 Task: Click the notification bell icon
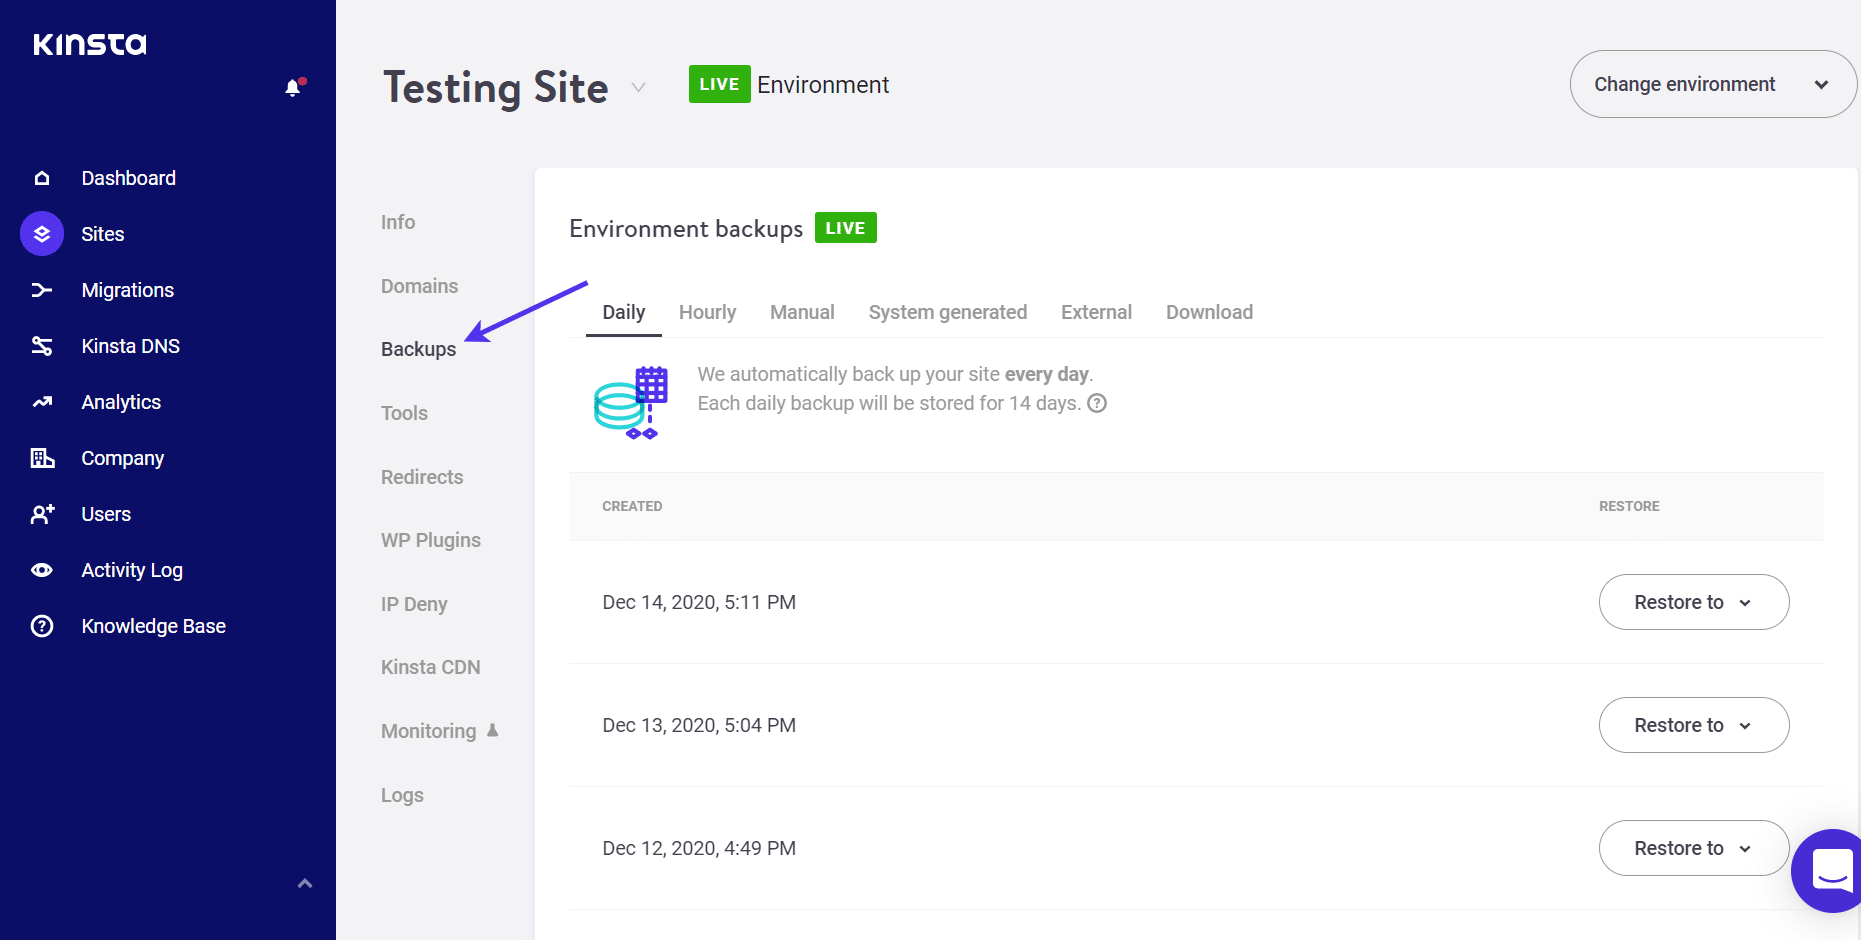point(293,88)
